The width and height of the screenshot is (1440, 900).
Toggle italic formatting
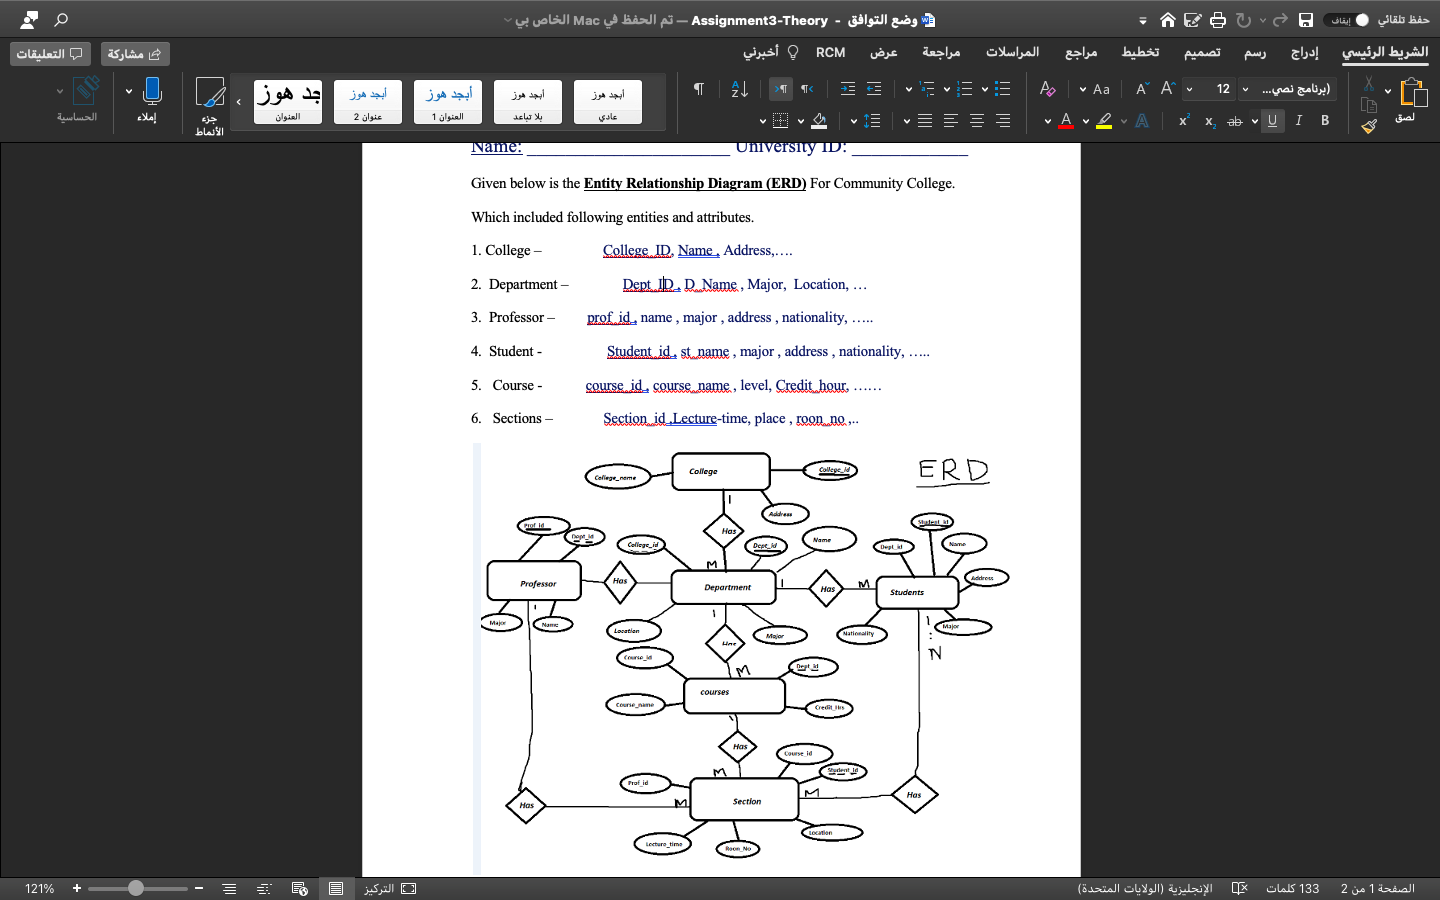tap(1298, 120)
